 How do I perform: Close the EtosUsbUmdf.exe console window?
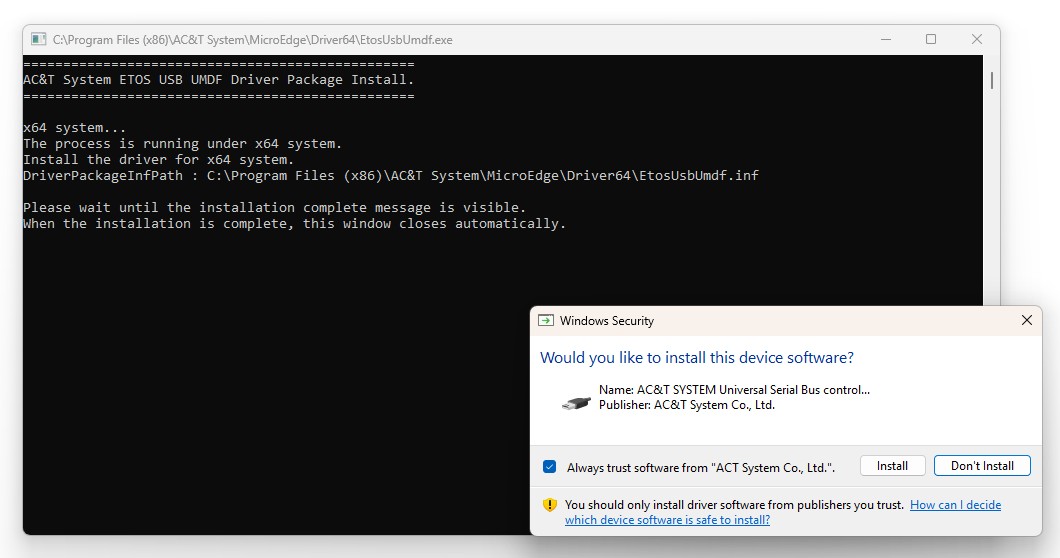977,39
